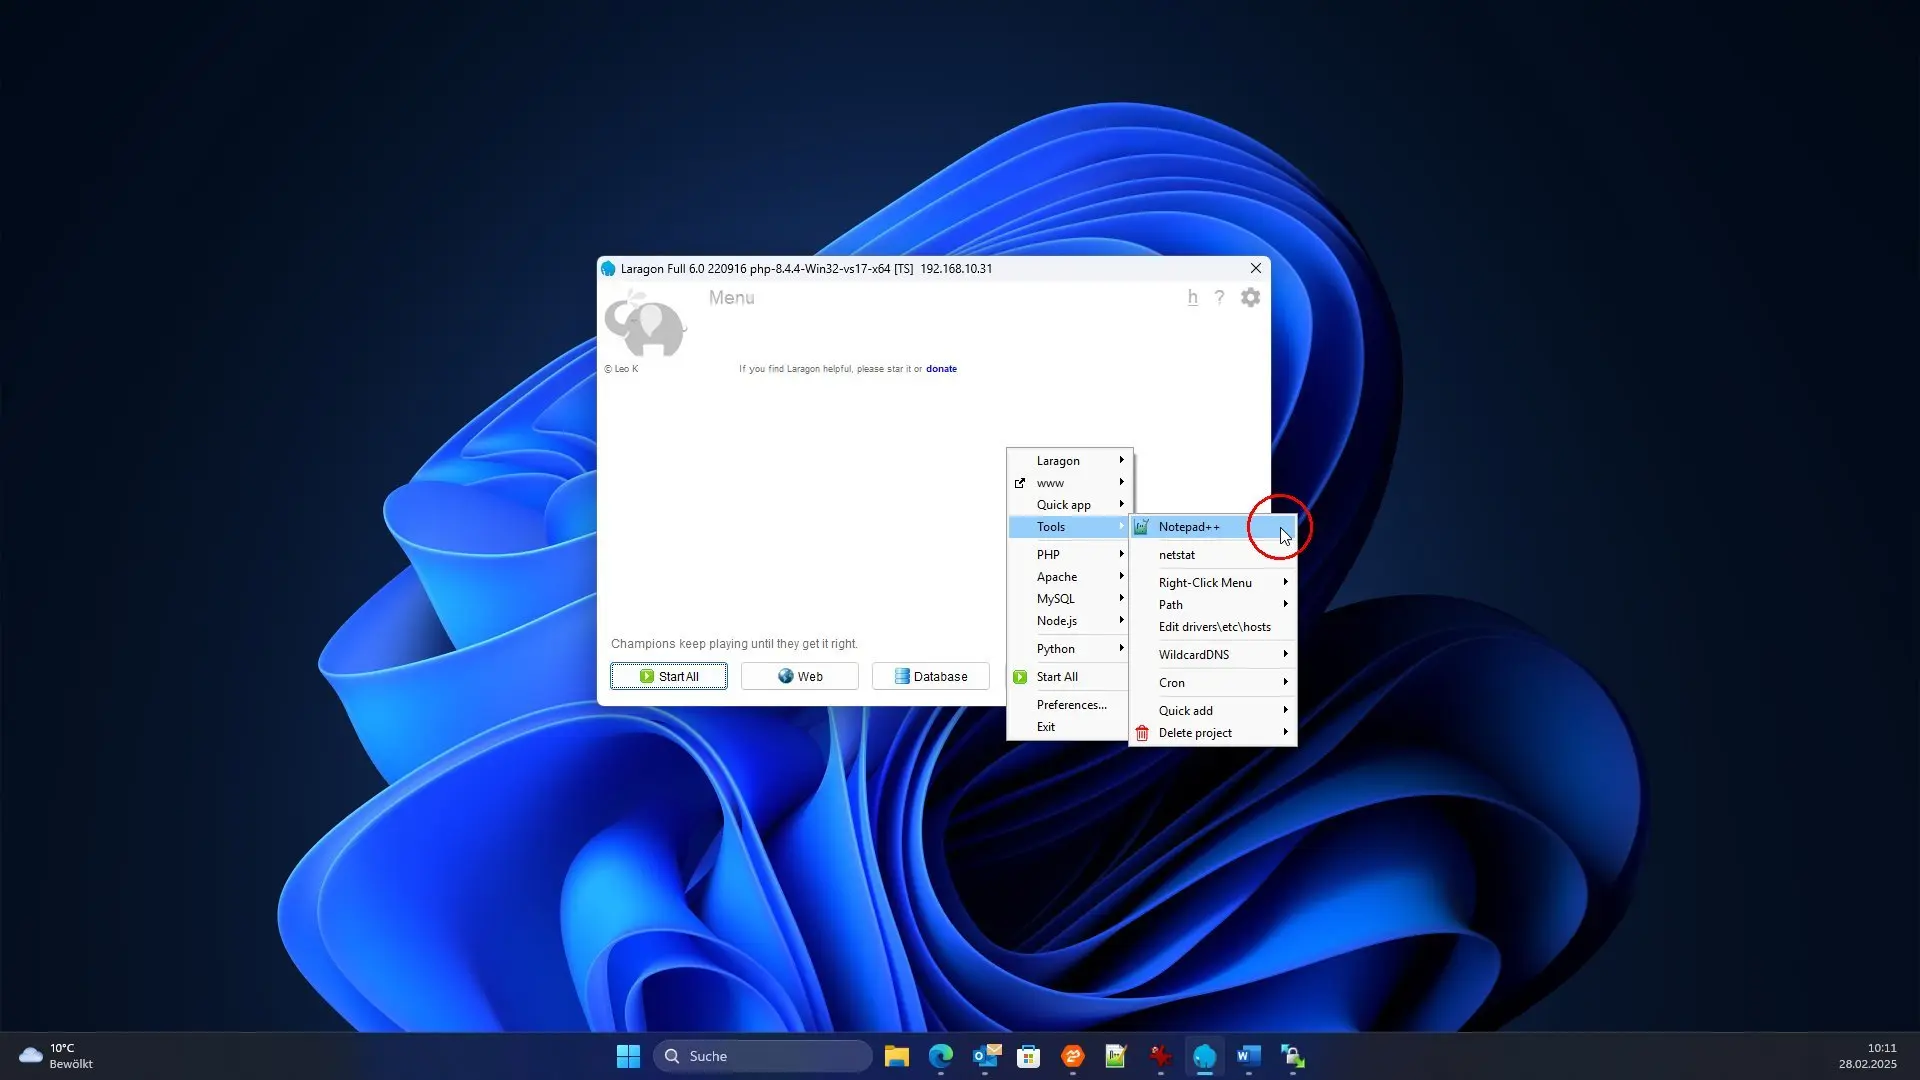Click the taskbar Suche search field

point(763,1056)
